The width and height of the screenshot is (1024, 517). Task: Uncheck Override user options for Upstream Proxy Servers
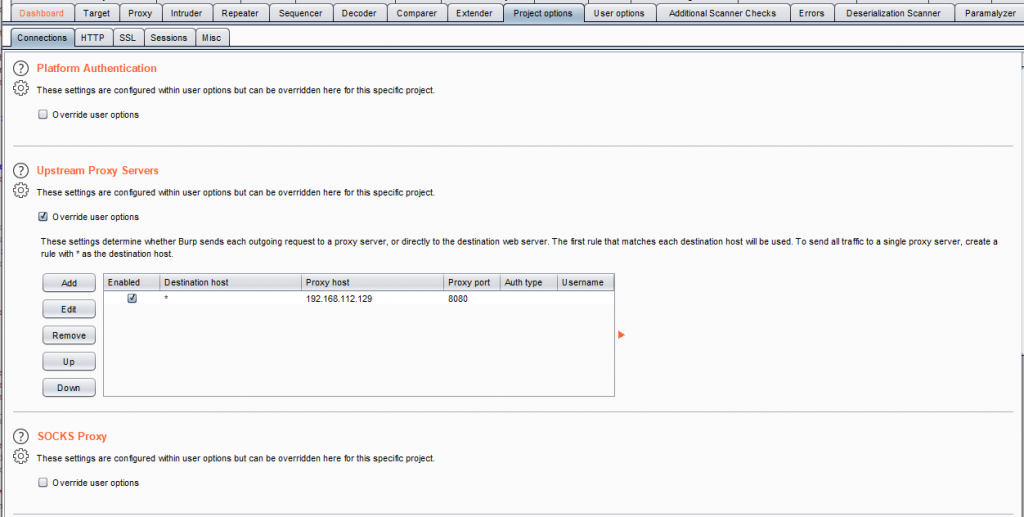(43, 217)
